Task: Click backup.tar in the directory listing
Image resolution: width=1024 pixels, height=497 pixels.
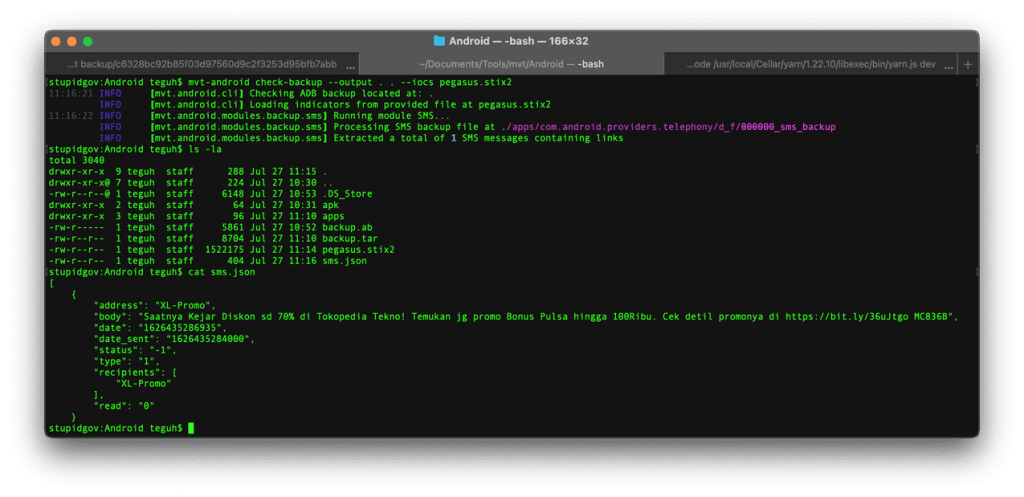Action: [x=349, y=238]
